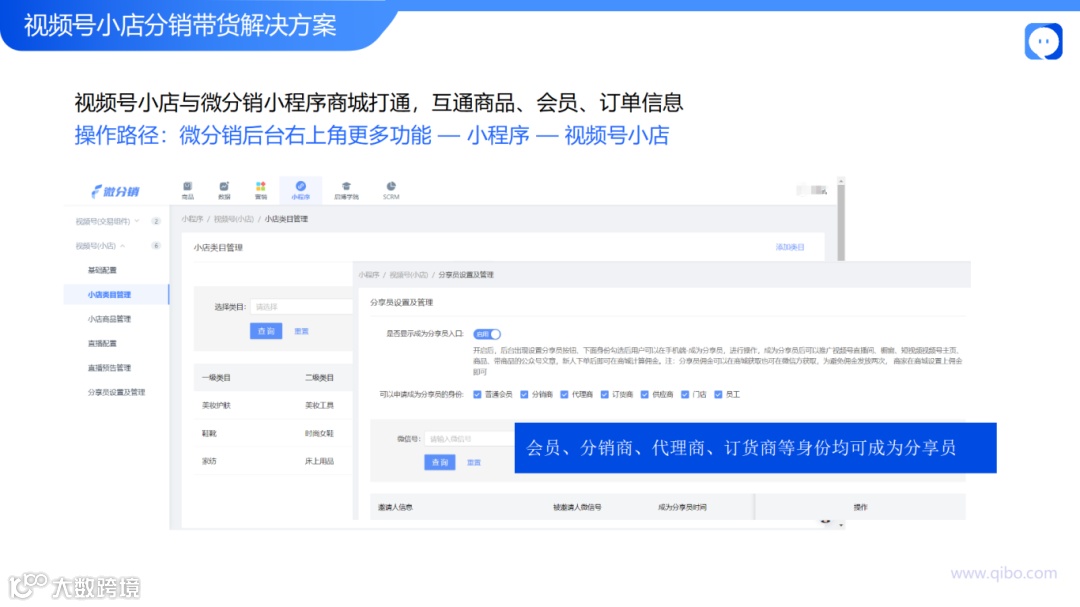Open 分享员设置及管理 in the sidebar
1080x607 pixels.
coord(116,392)
